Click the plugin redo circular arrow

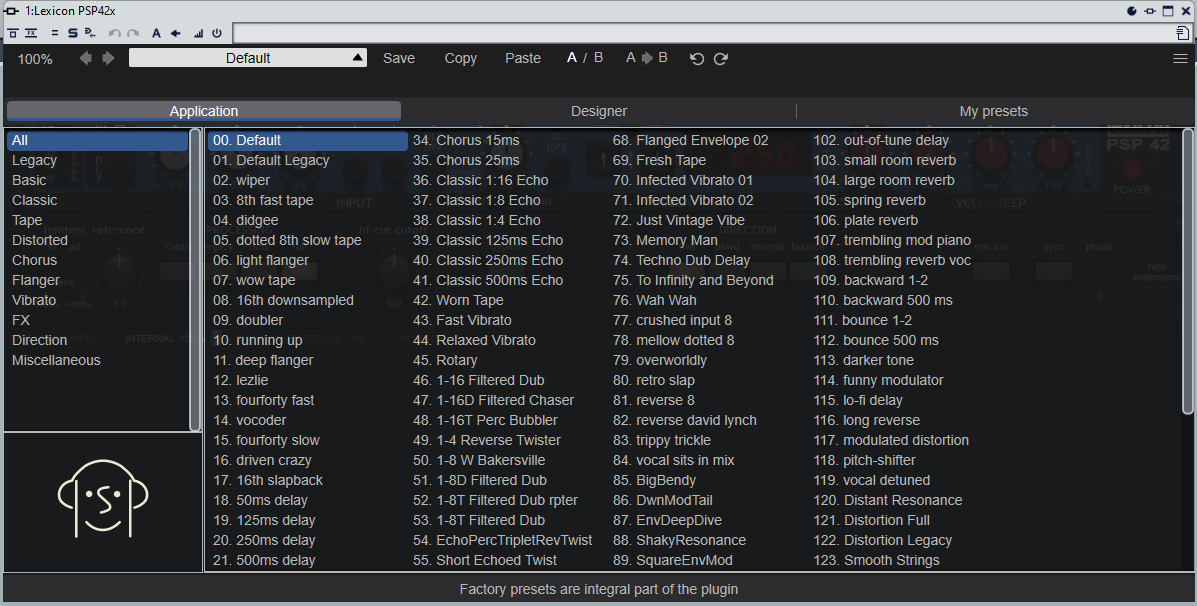[721, 59]
